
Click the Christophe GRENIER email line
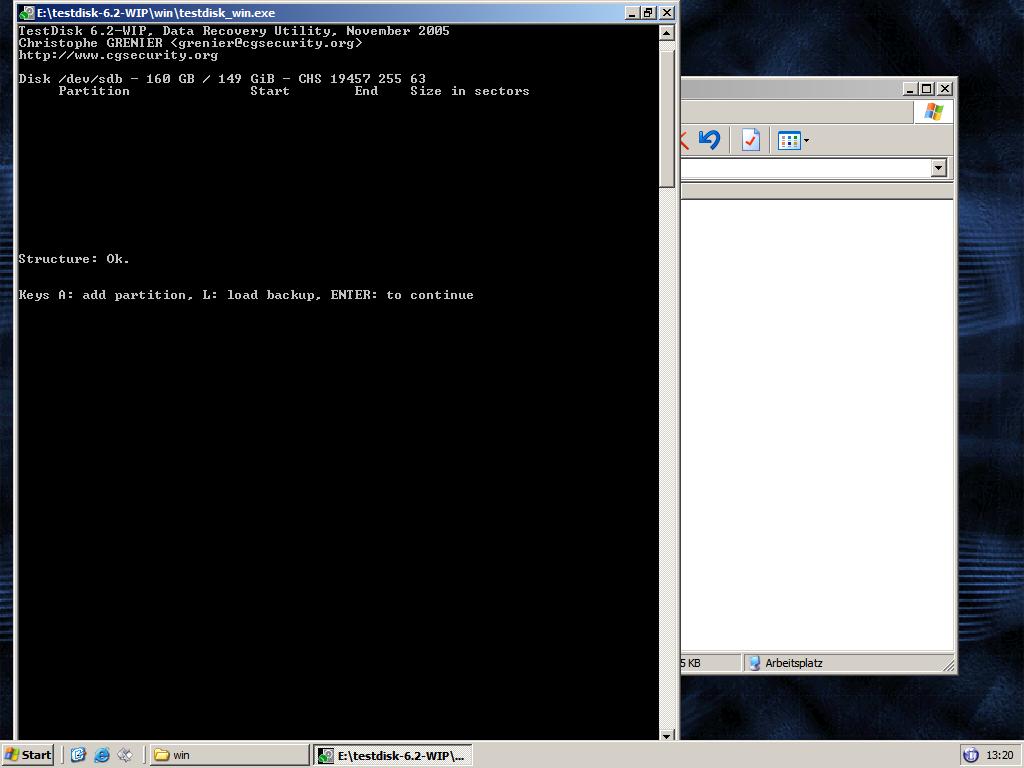tap(190, 43)
